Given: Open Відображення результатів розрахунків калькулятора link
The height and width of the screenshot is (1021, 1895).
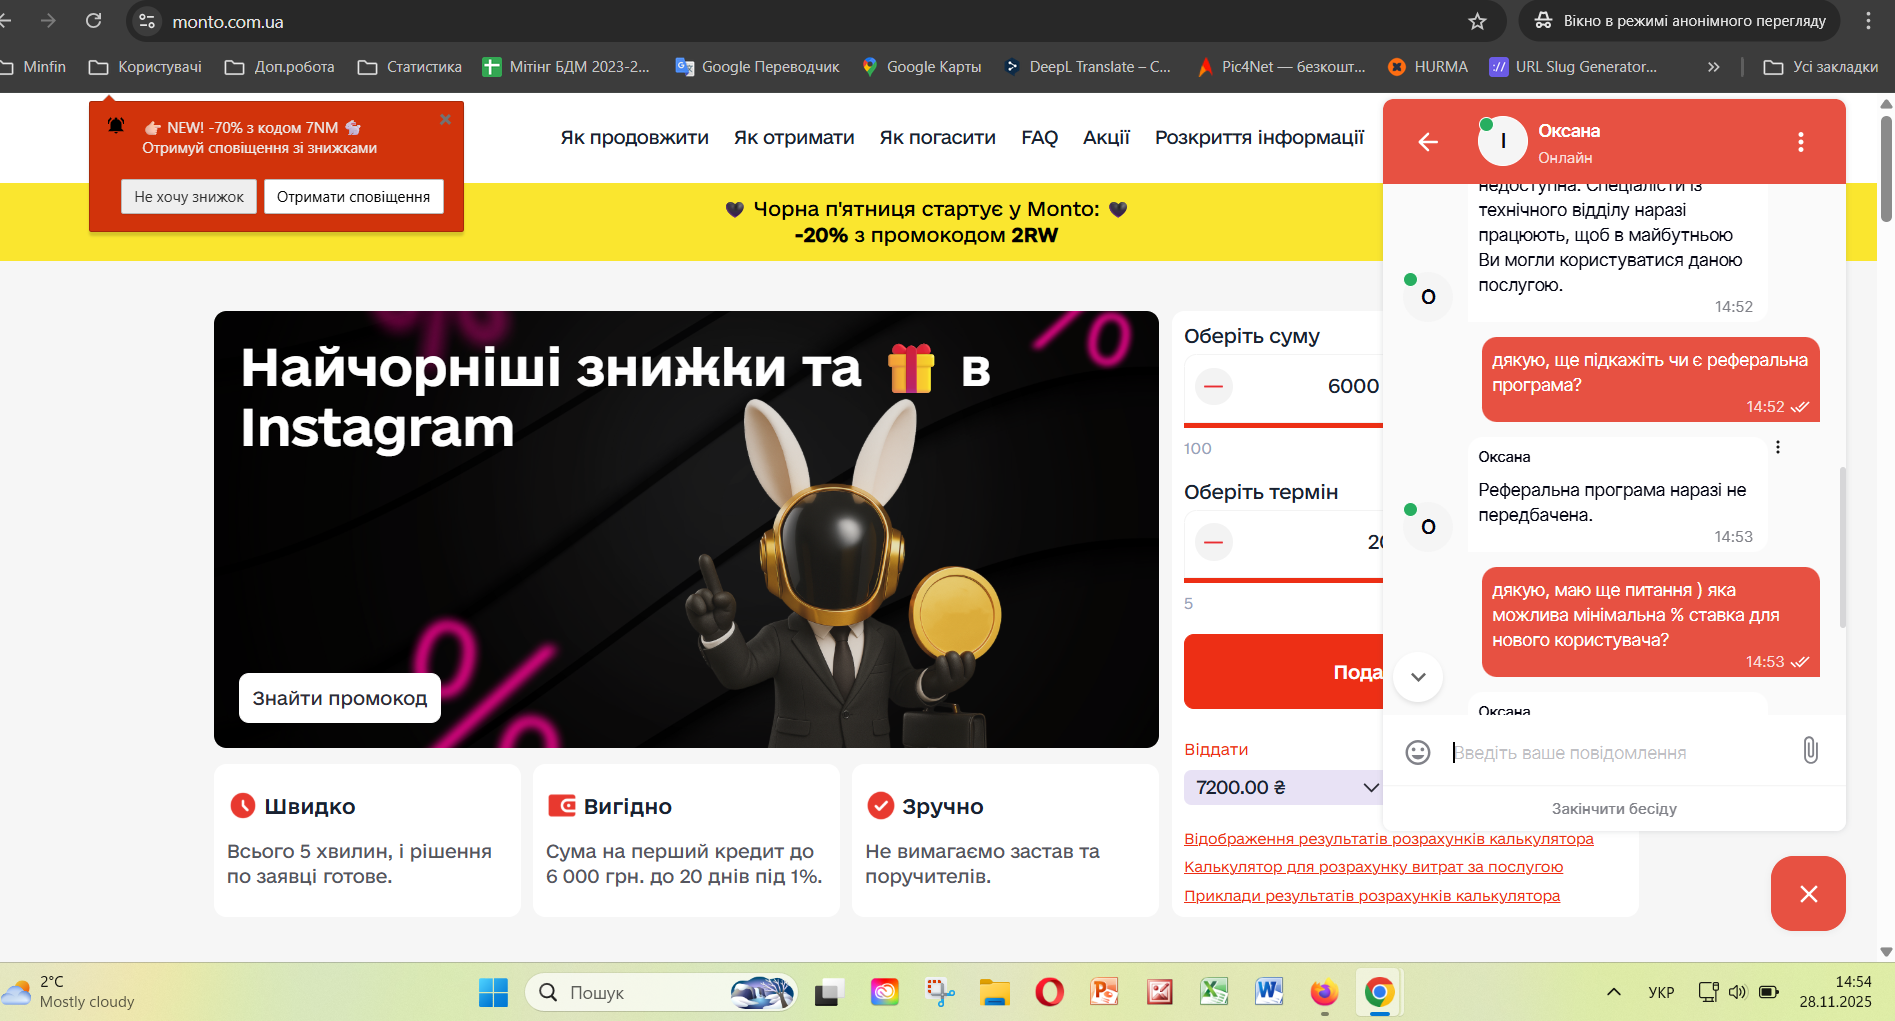Looking at the screenshot, I should click(1388, 839).
